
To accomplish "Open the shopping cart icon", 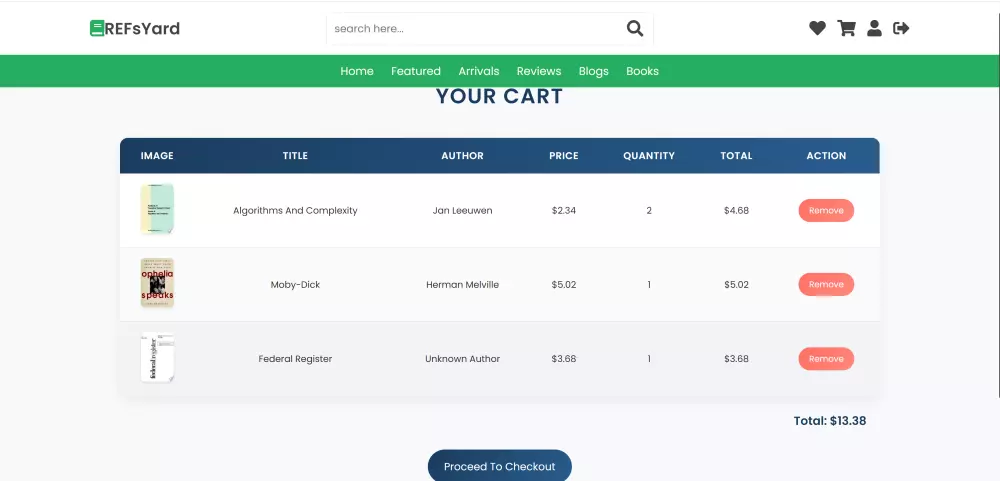I will pos(846,28).
